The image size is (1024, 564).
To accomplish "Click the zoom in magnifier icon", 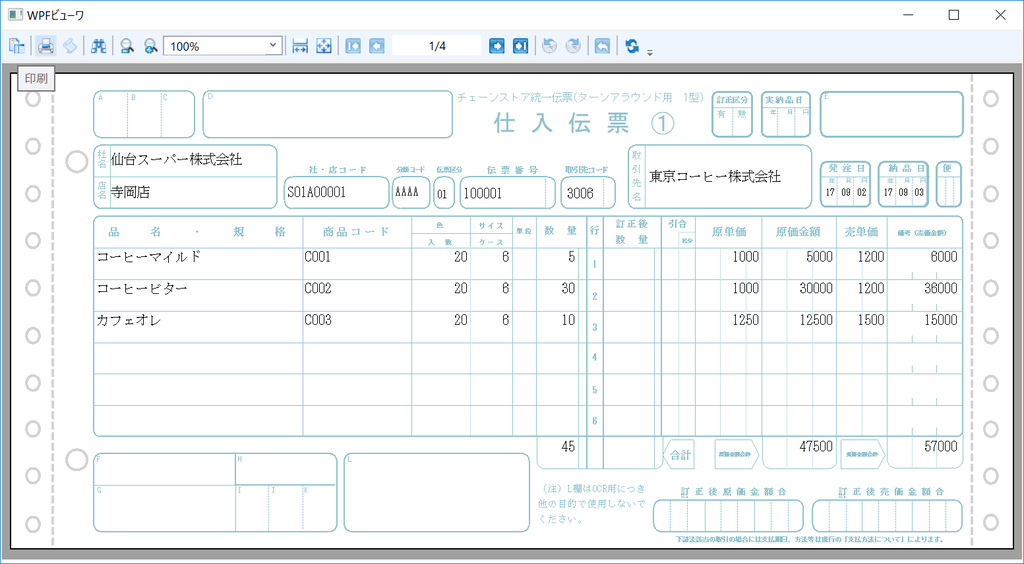I will [151, 46].
